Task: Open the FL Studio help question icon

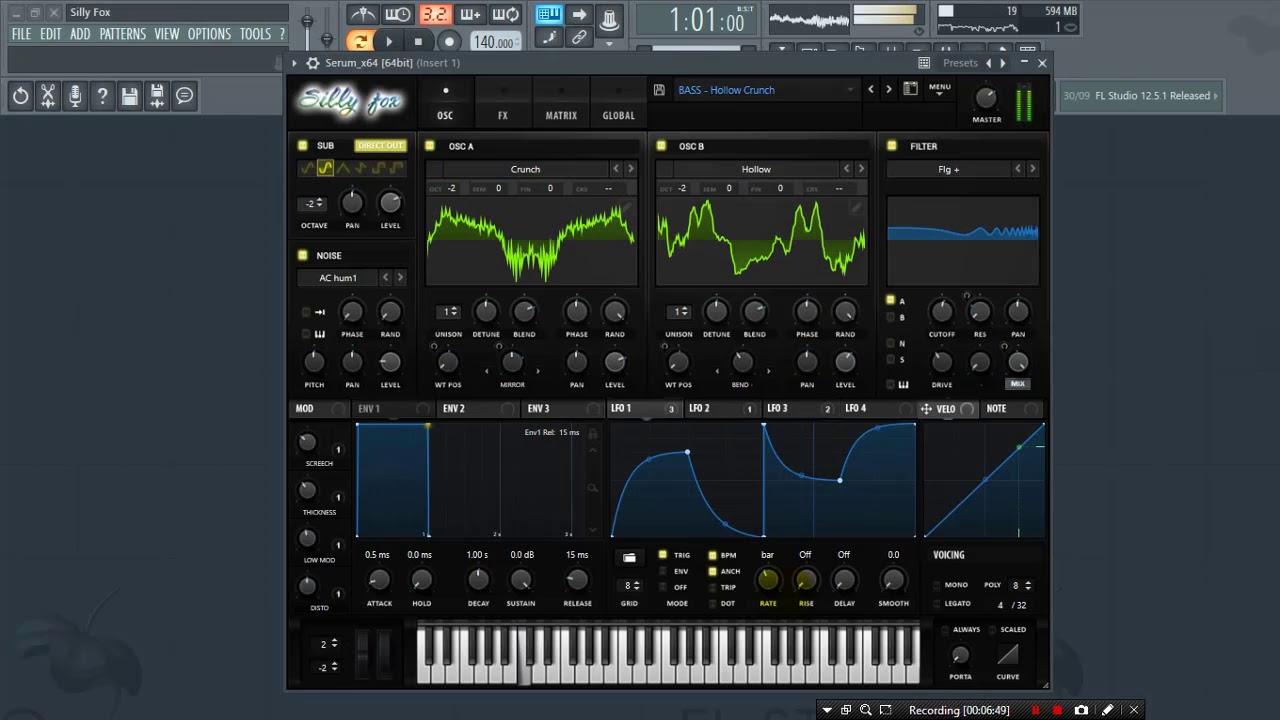Action: point(102,96)
